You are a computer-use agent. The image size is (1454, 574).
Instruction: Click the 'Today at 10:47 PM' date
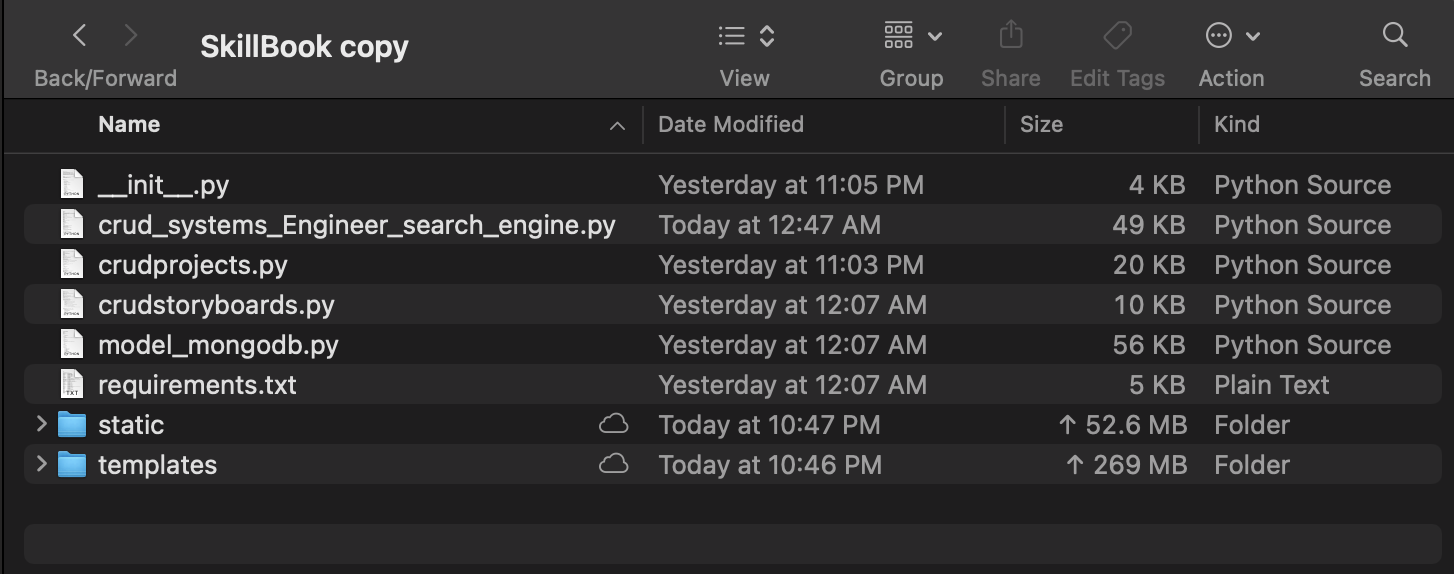click(x=769, y=425)
